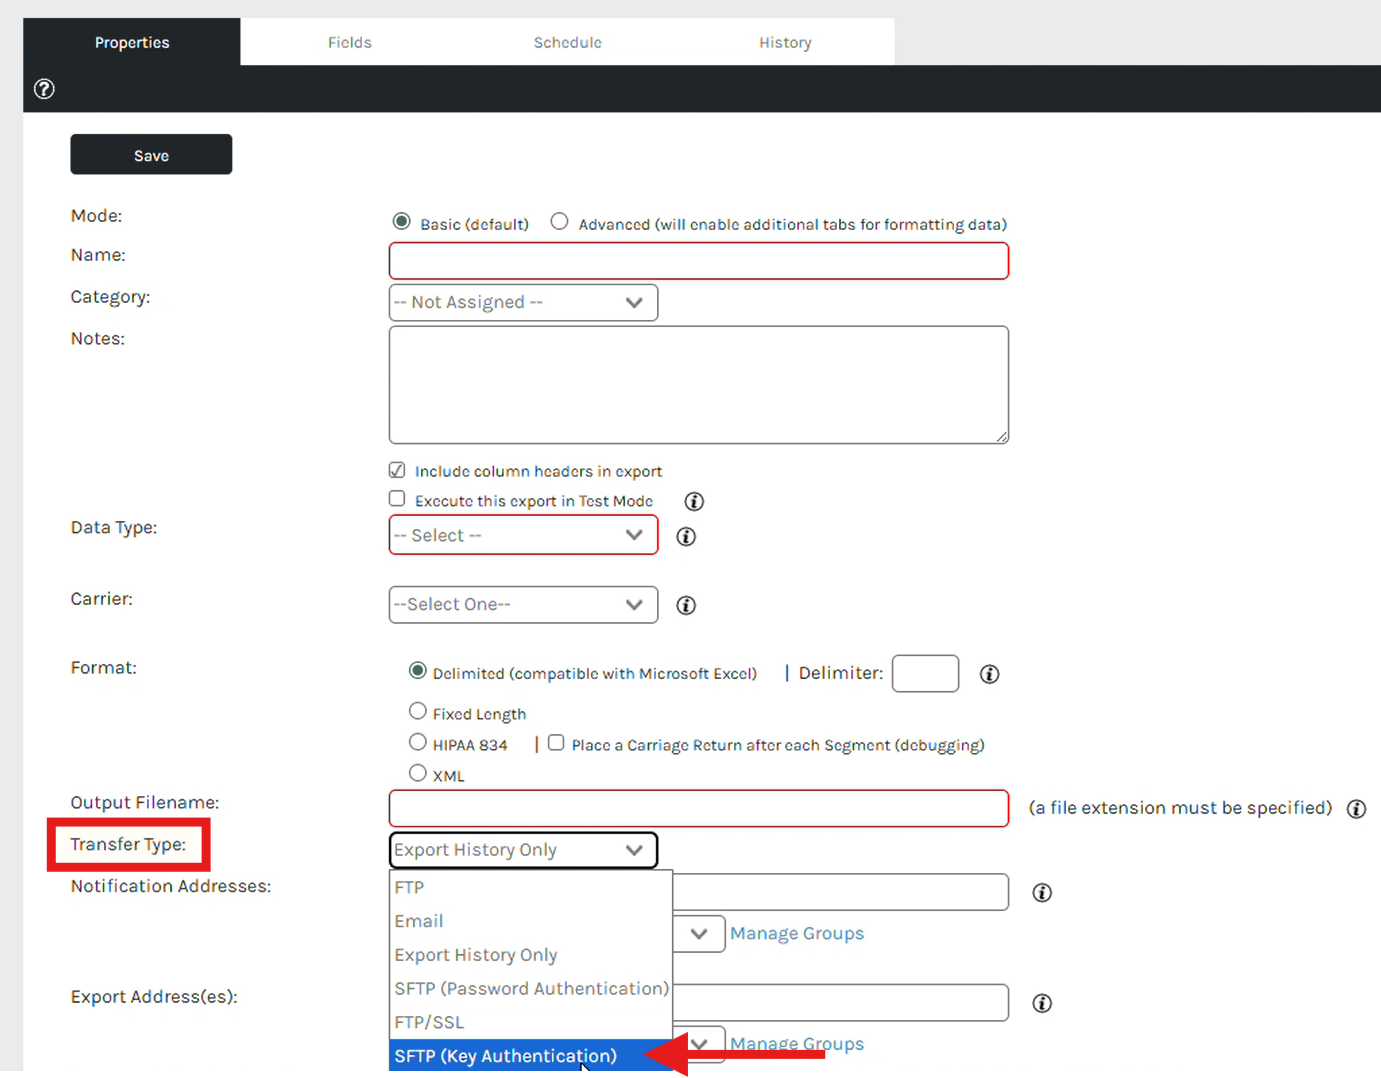Screen dimensions: 1381x1078
Task: Open the Category Not Assigned dropdown
Action: click(x=523, y=303)
